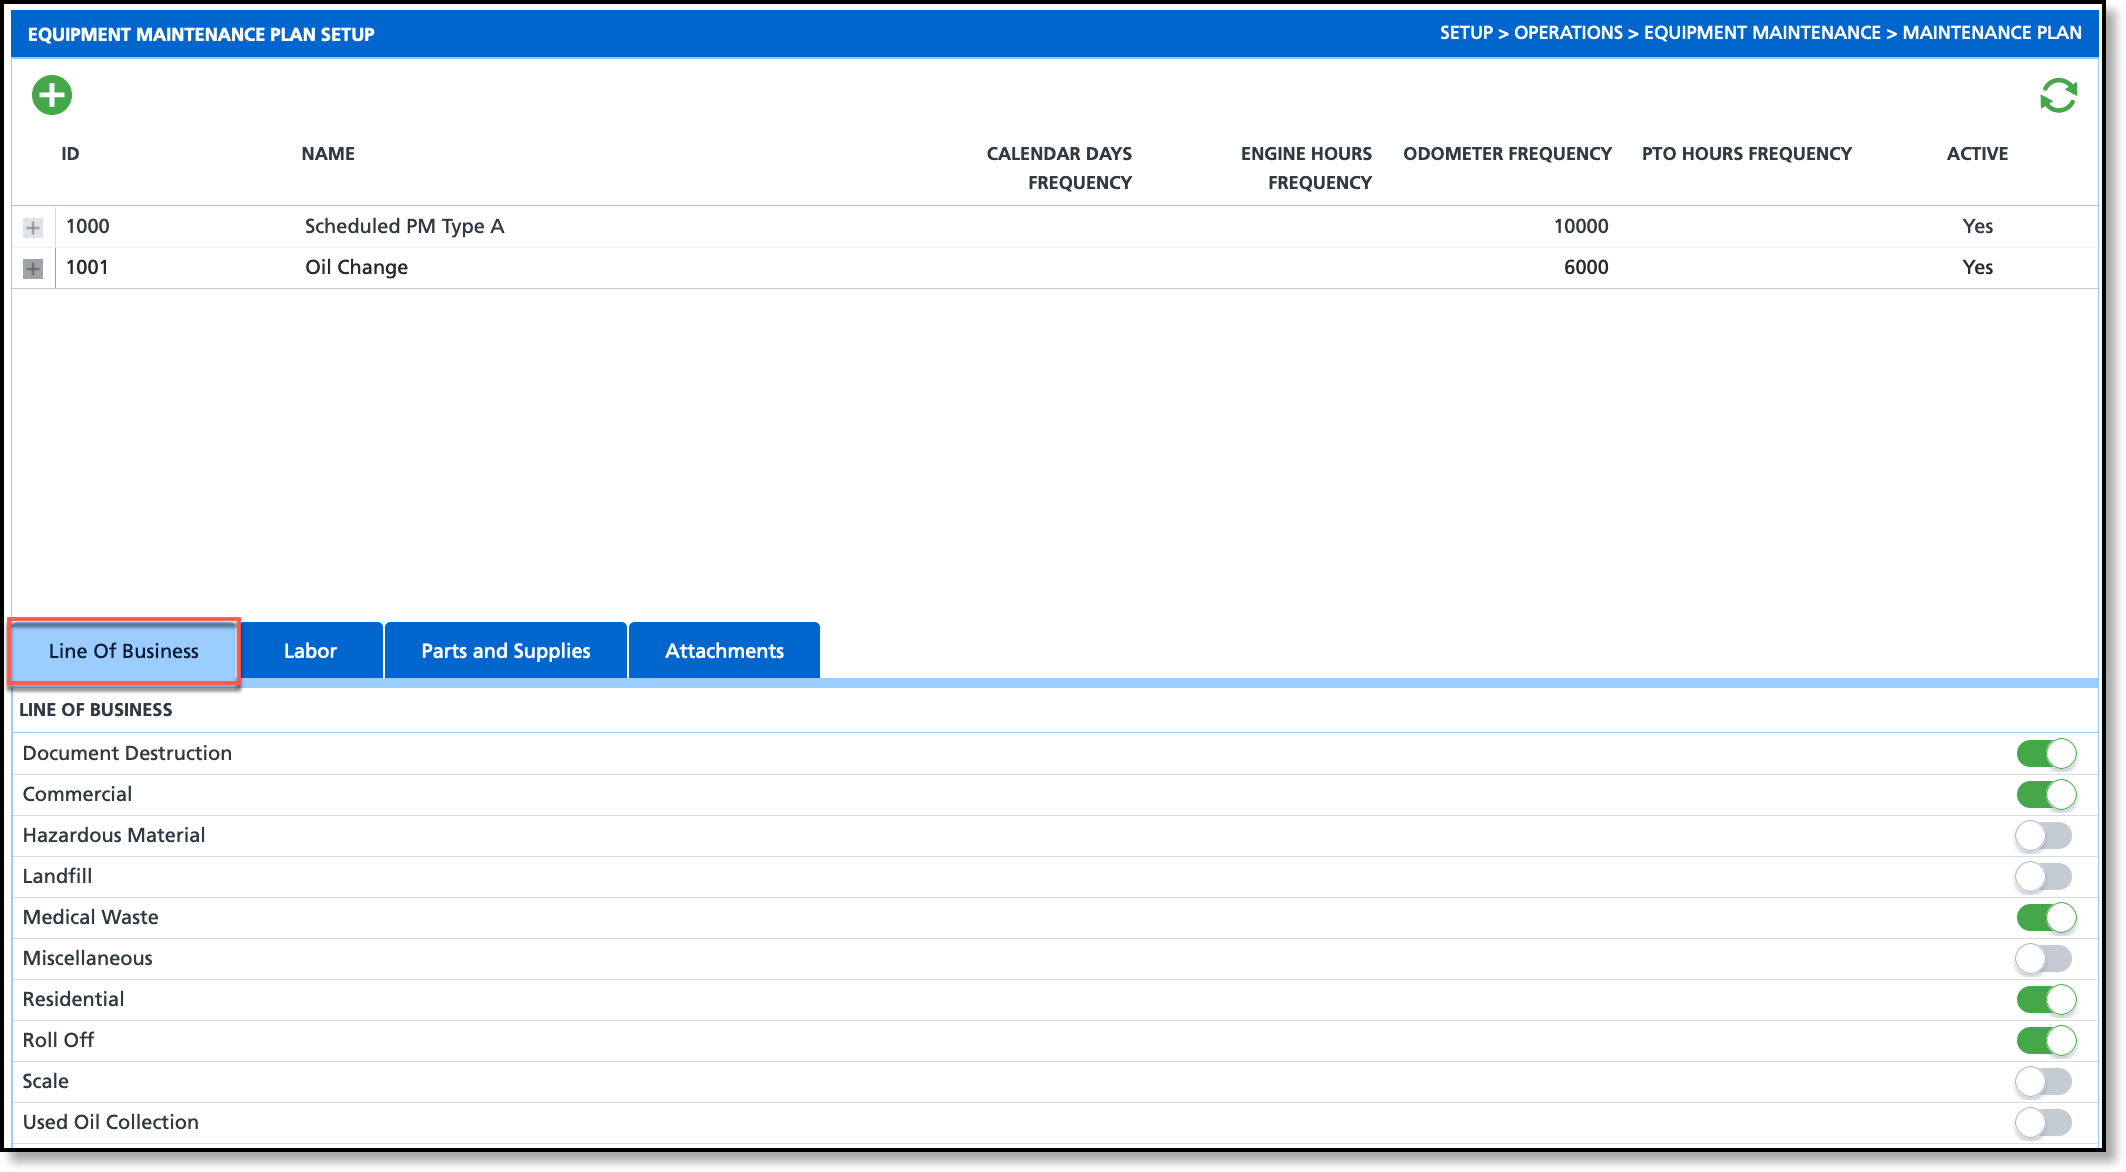Viewport: 2126px width, 1172px height.
Task: Enable Landfill line of business
Action: [x=2043, y=876]
